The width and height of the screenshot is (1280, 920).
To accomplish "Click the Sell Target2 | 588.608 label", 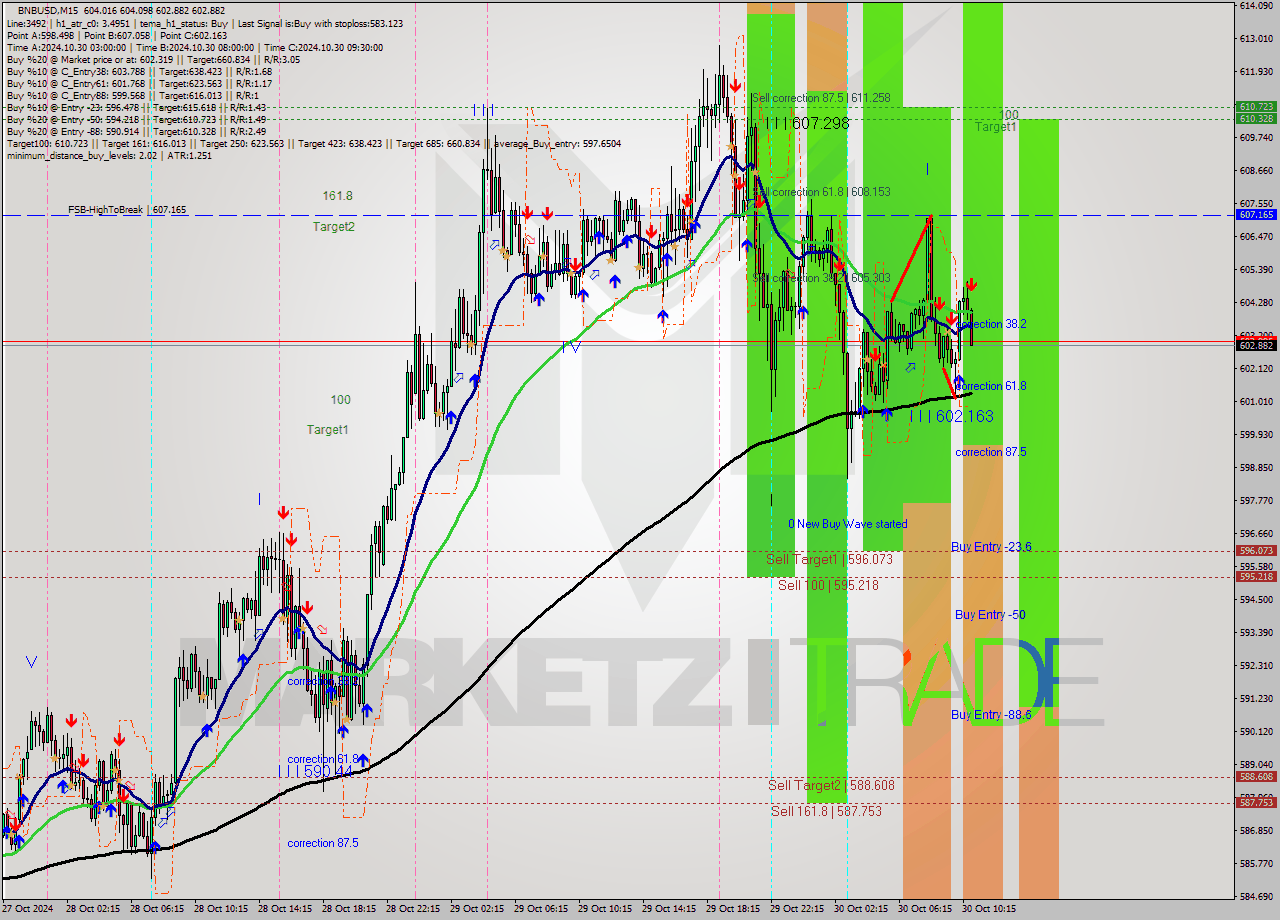I will (831, 785).
